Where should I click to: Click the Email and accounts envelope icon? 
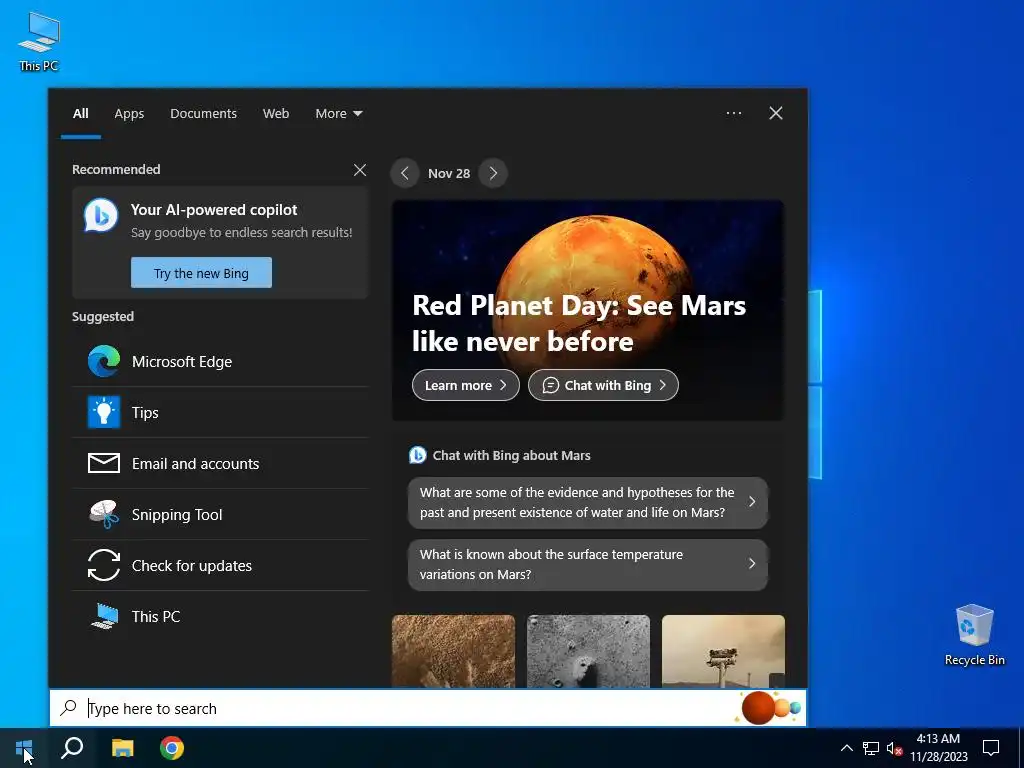104,463
